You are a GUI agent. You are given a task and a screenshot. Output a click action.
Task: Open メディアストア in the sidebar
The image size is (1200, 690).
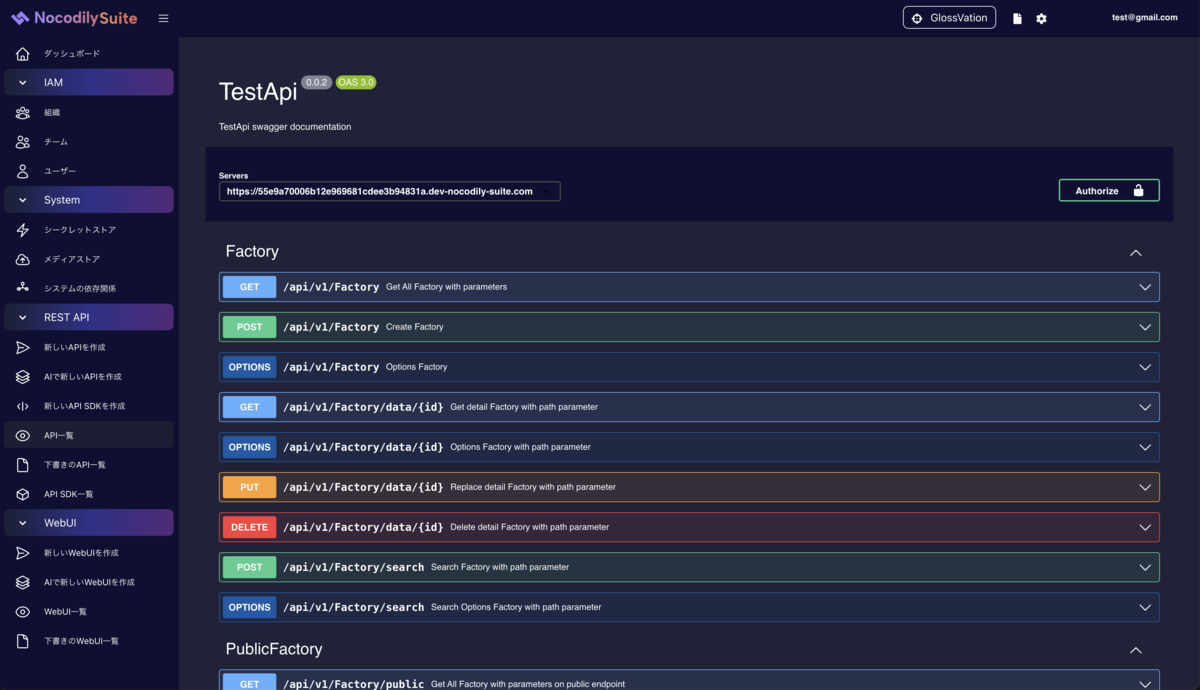click(x=88, y=259)
